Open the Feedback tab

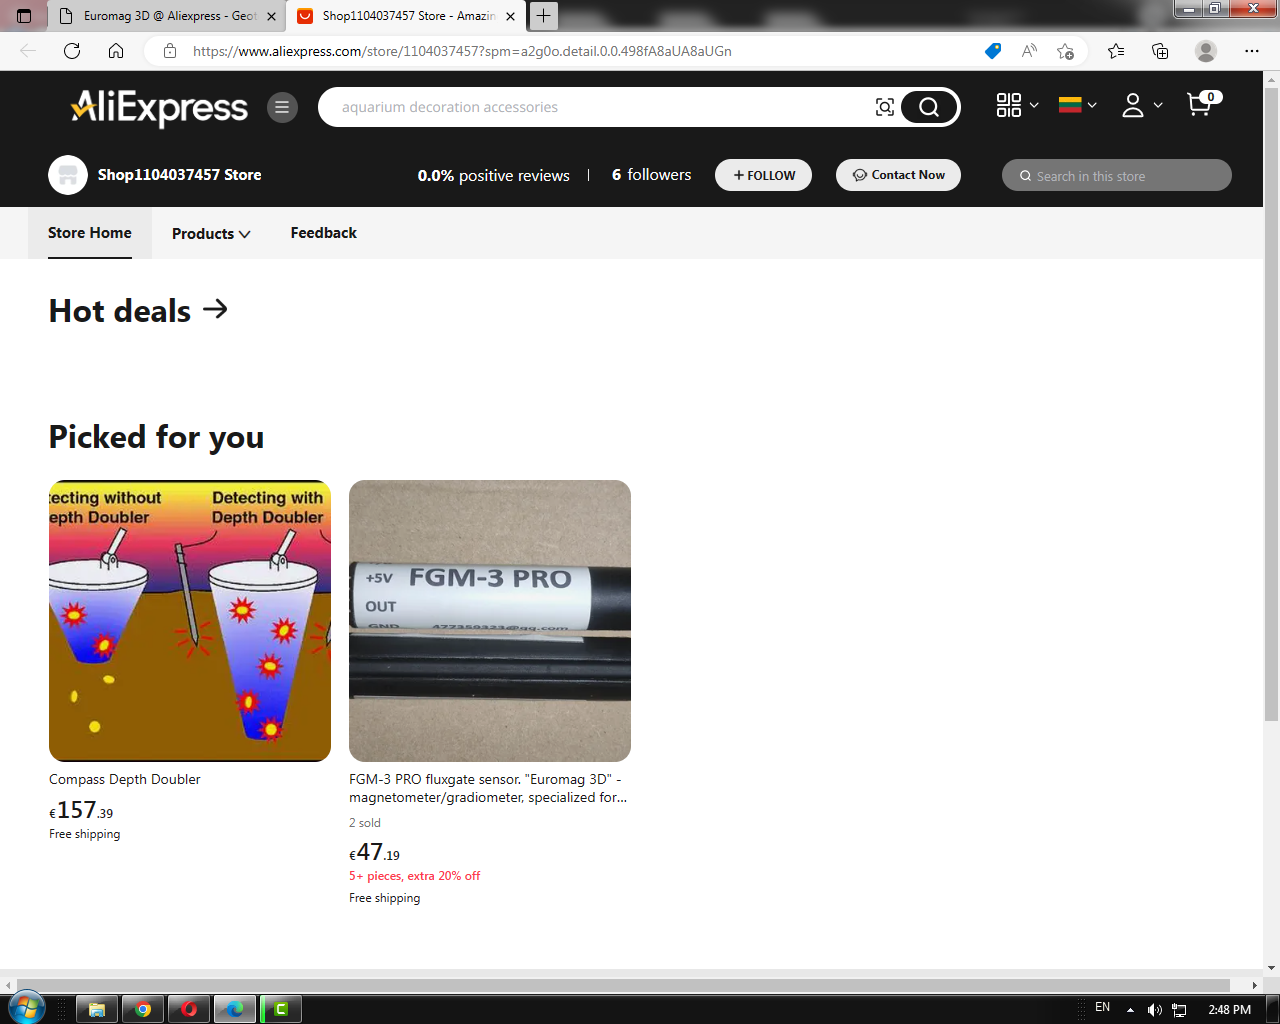(324, 233)
